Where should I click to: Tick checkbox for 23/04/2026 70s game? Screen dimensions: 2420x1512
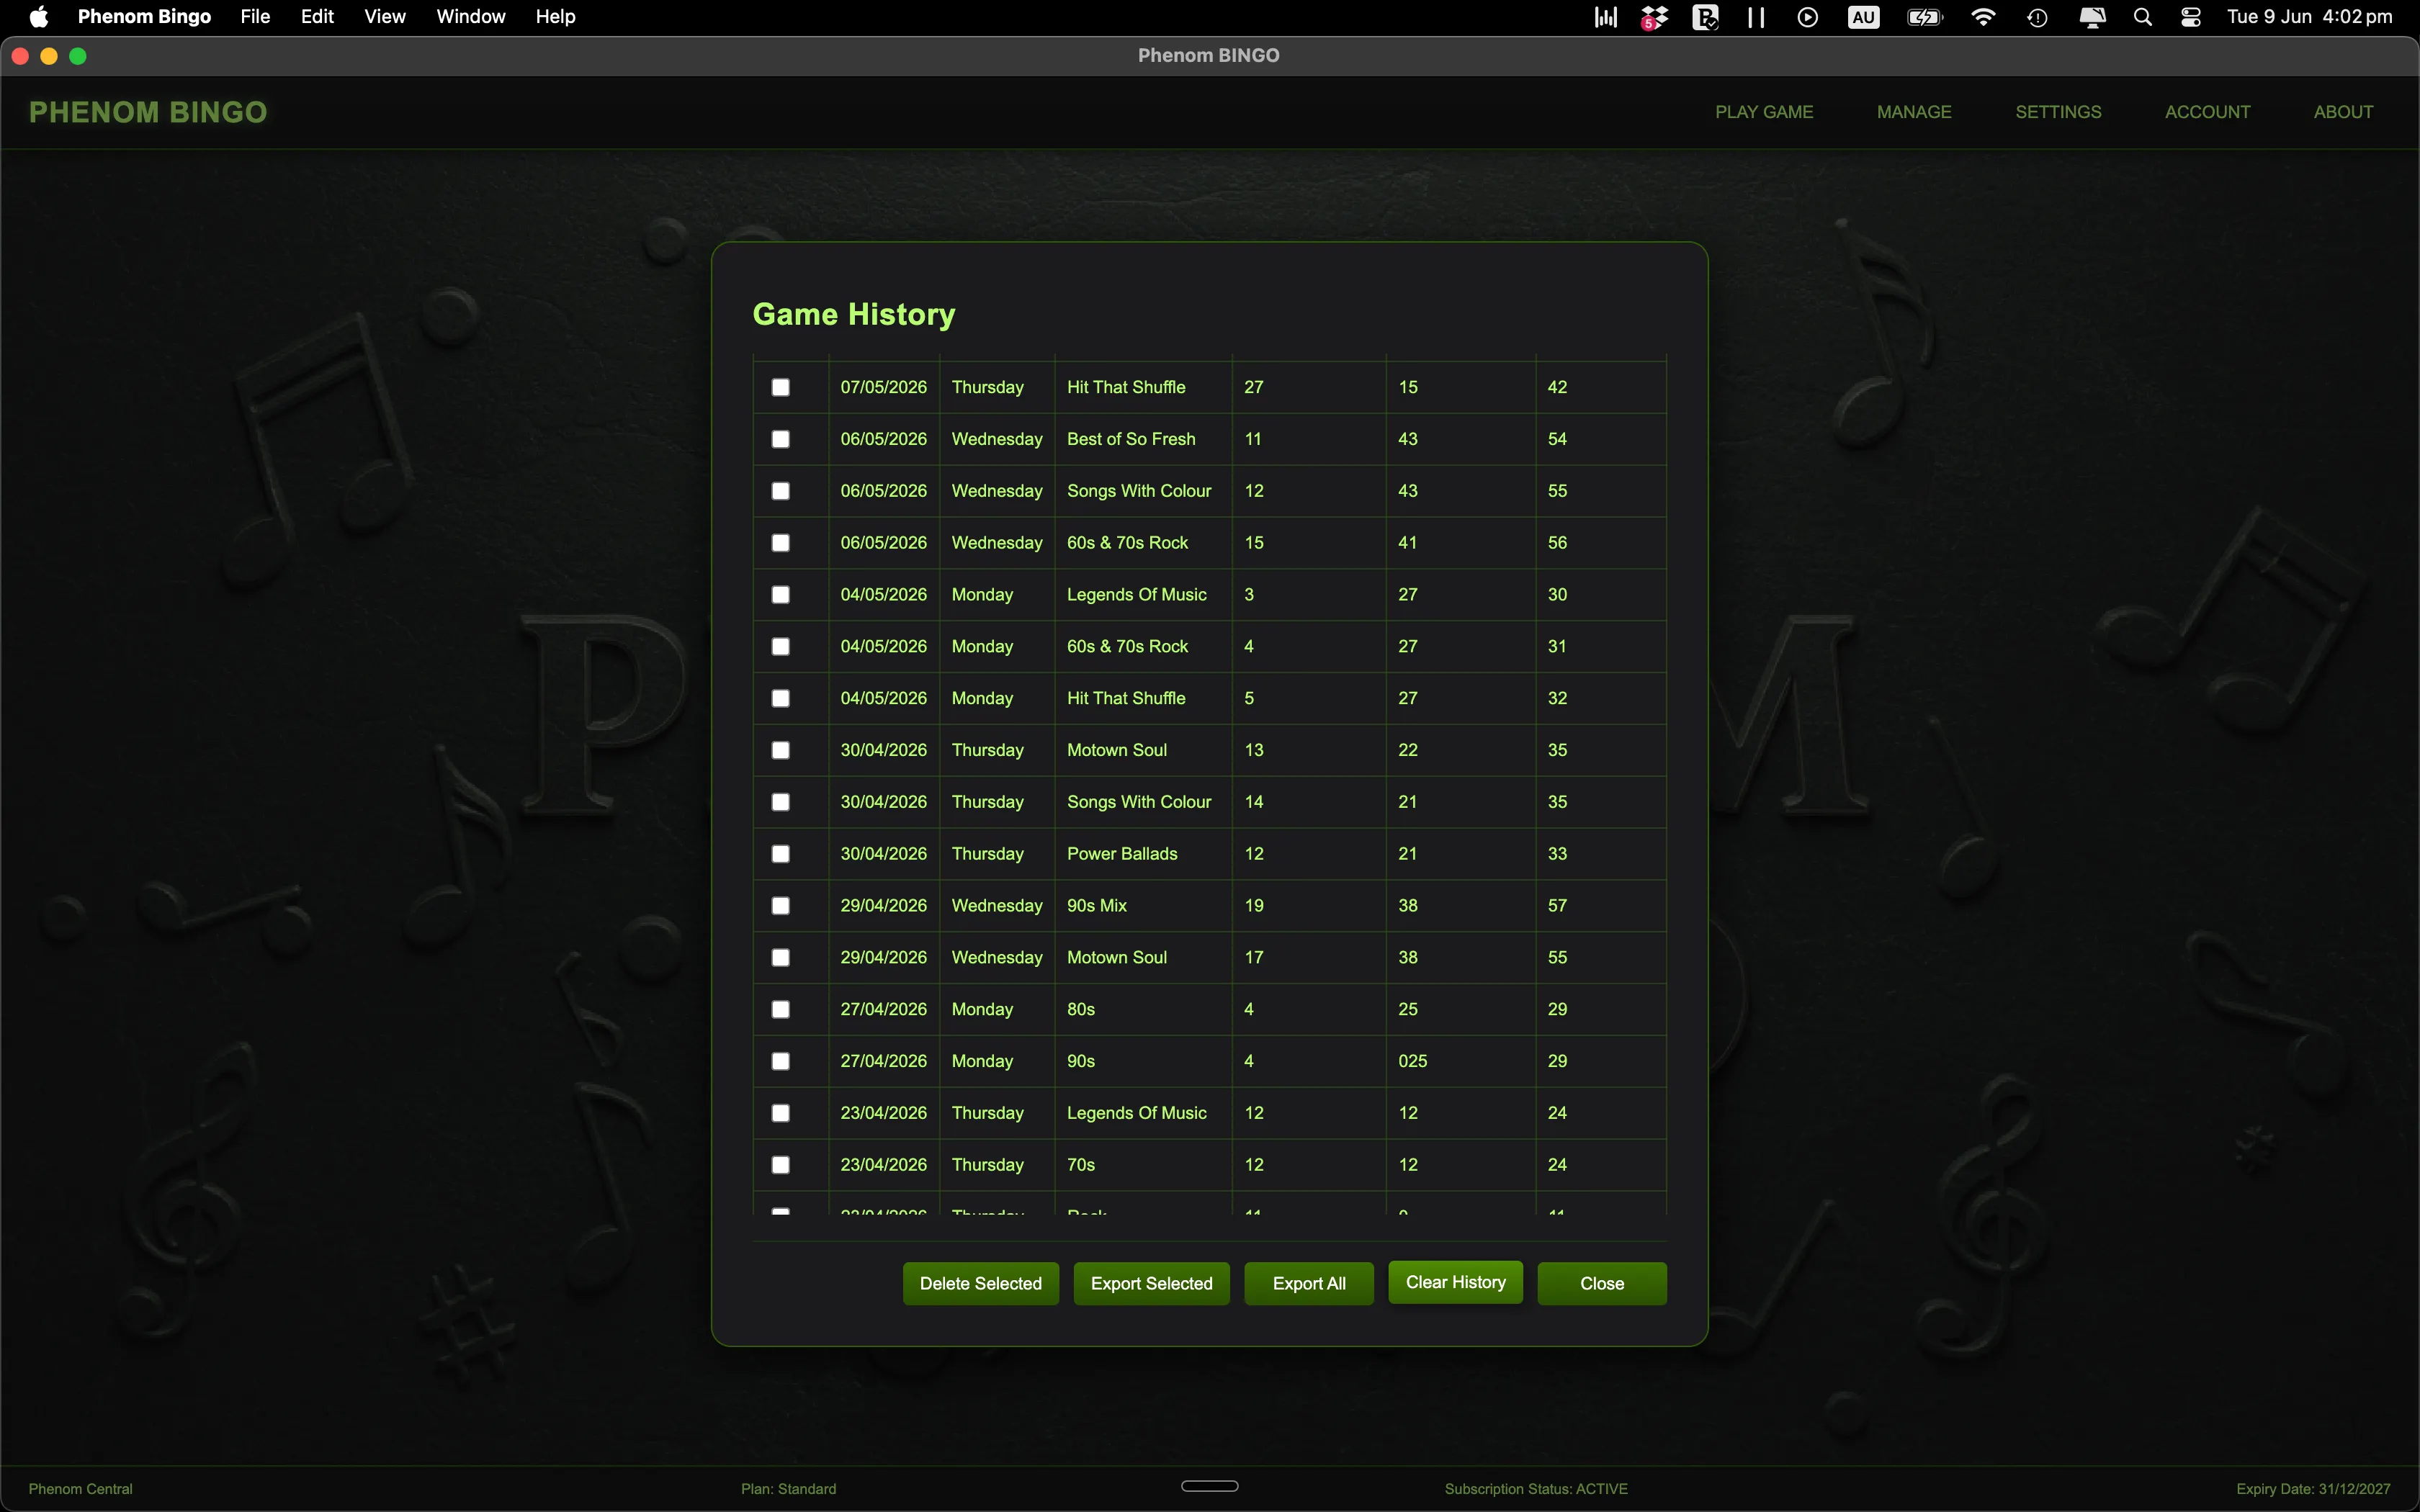pos(781,1165)
